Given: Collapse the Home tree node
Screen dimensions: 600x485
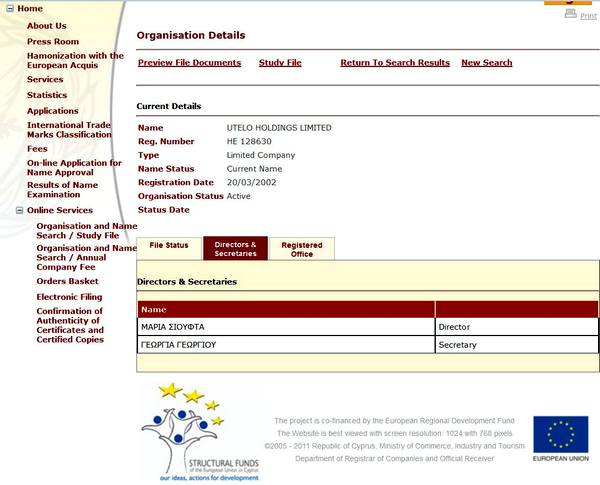Looking at the screenshot, I should 9,9.
